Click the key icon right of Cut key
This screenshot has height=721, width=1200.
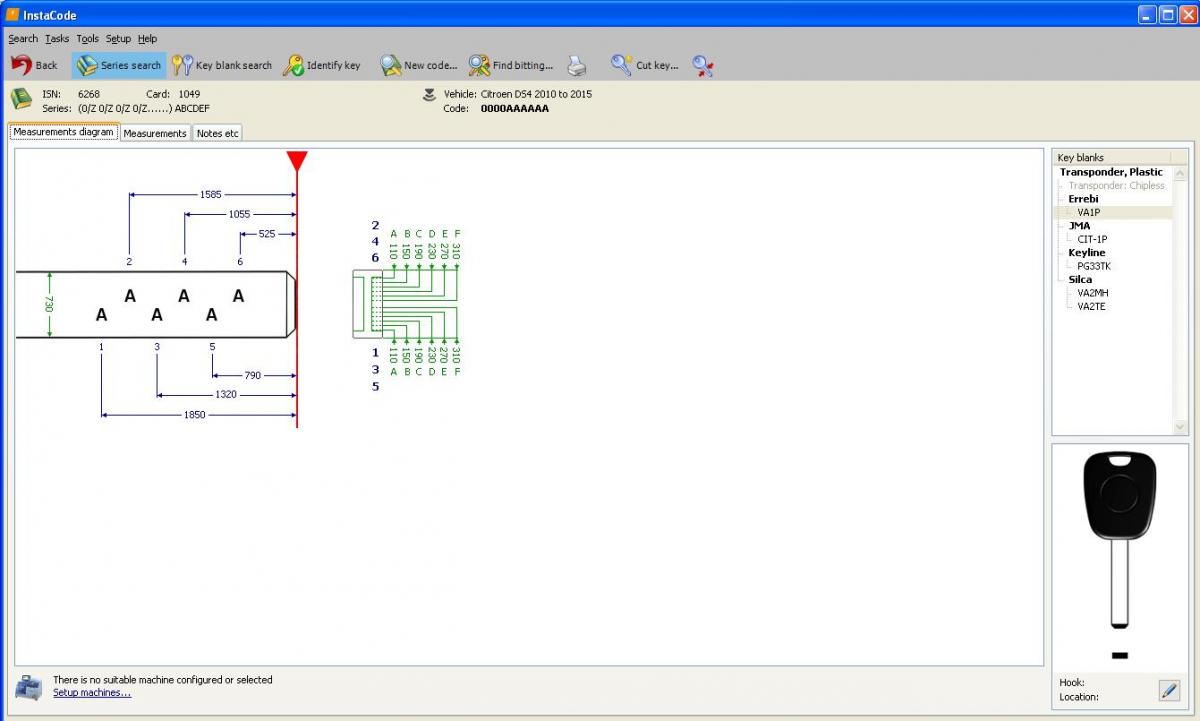pos(703,66)
